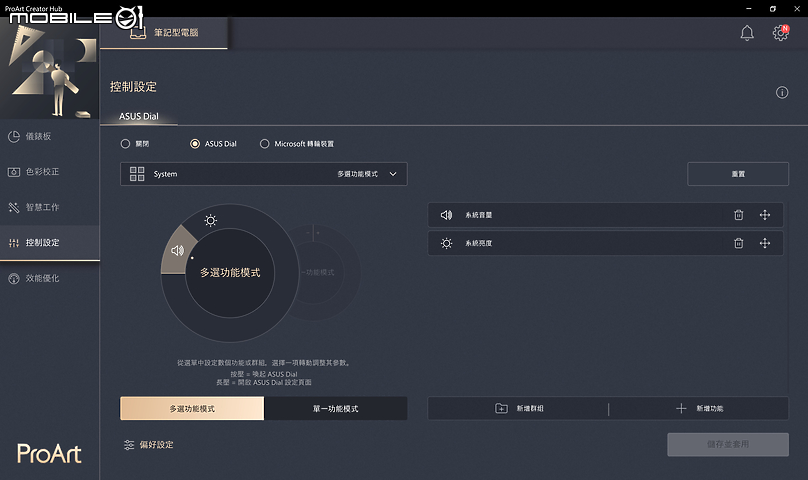This screenshot has height=480, width=808.
Task: Click the move handle of 系統亮度 row
Action: click(765, 243)
